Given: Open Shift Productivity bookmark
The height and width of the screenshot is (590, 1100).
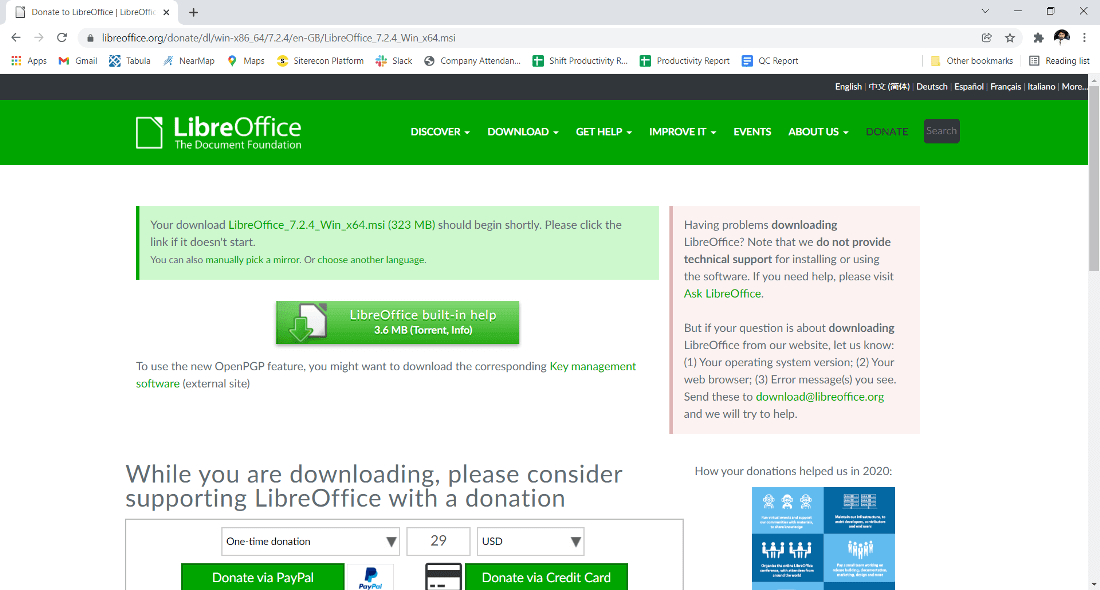Looking at the screenshot, I should [x=580, y=61].
